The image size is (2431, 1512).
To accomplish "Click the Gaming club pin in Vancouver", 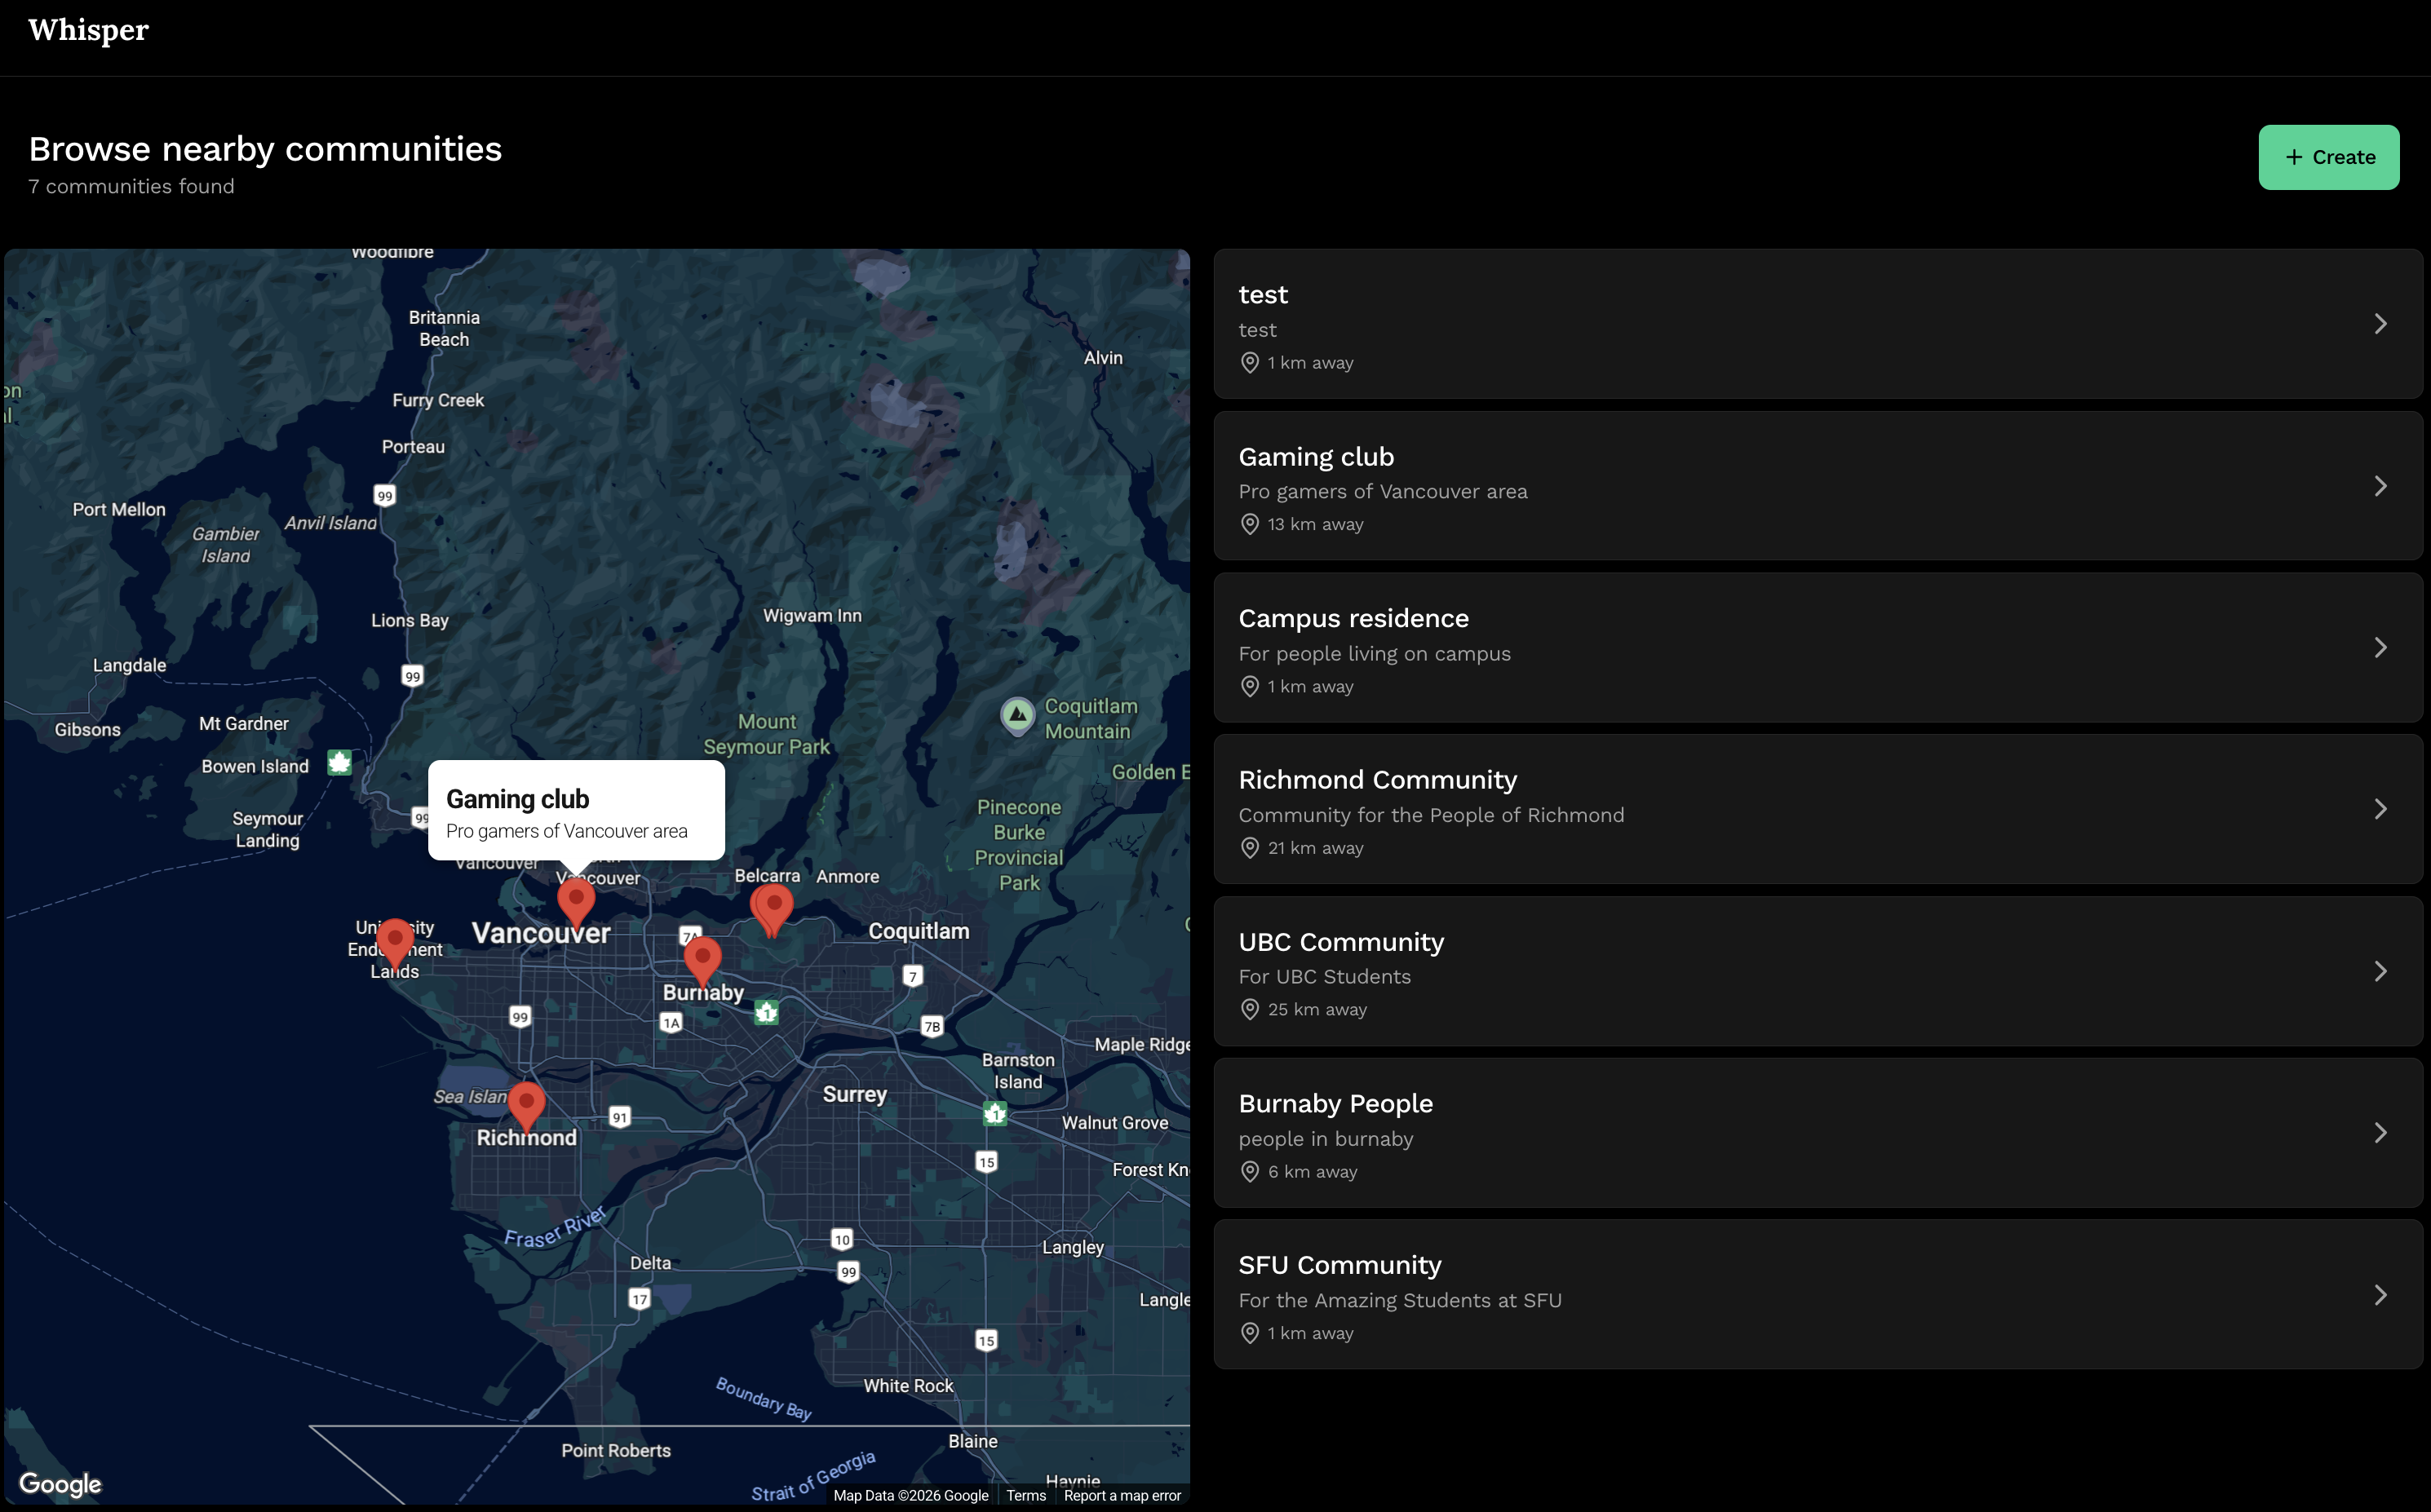I will [x=576, y=899].
